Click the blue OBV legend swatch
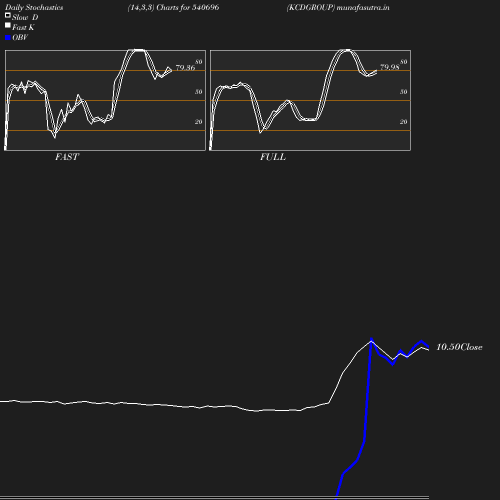The height and width of the screenshot is (500, 500). click(x=8, y=38)
